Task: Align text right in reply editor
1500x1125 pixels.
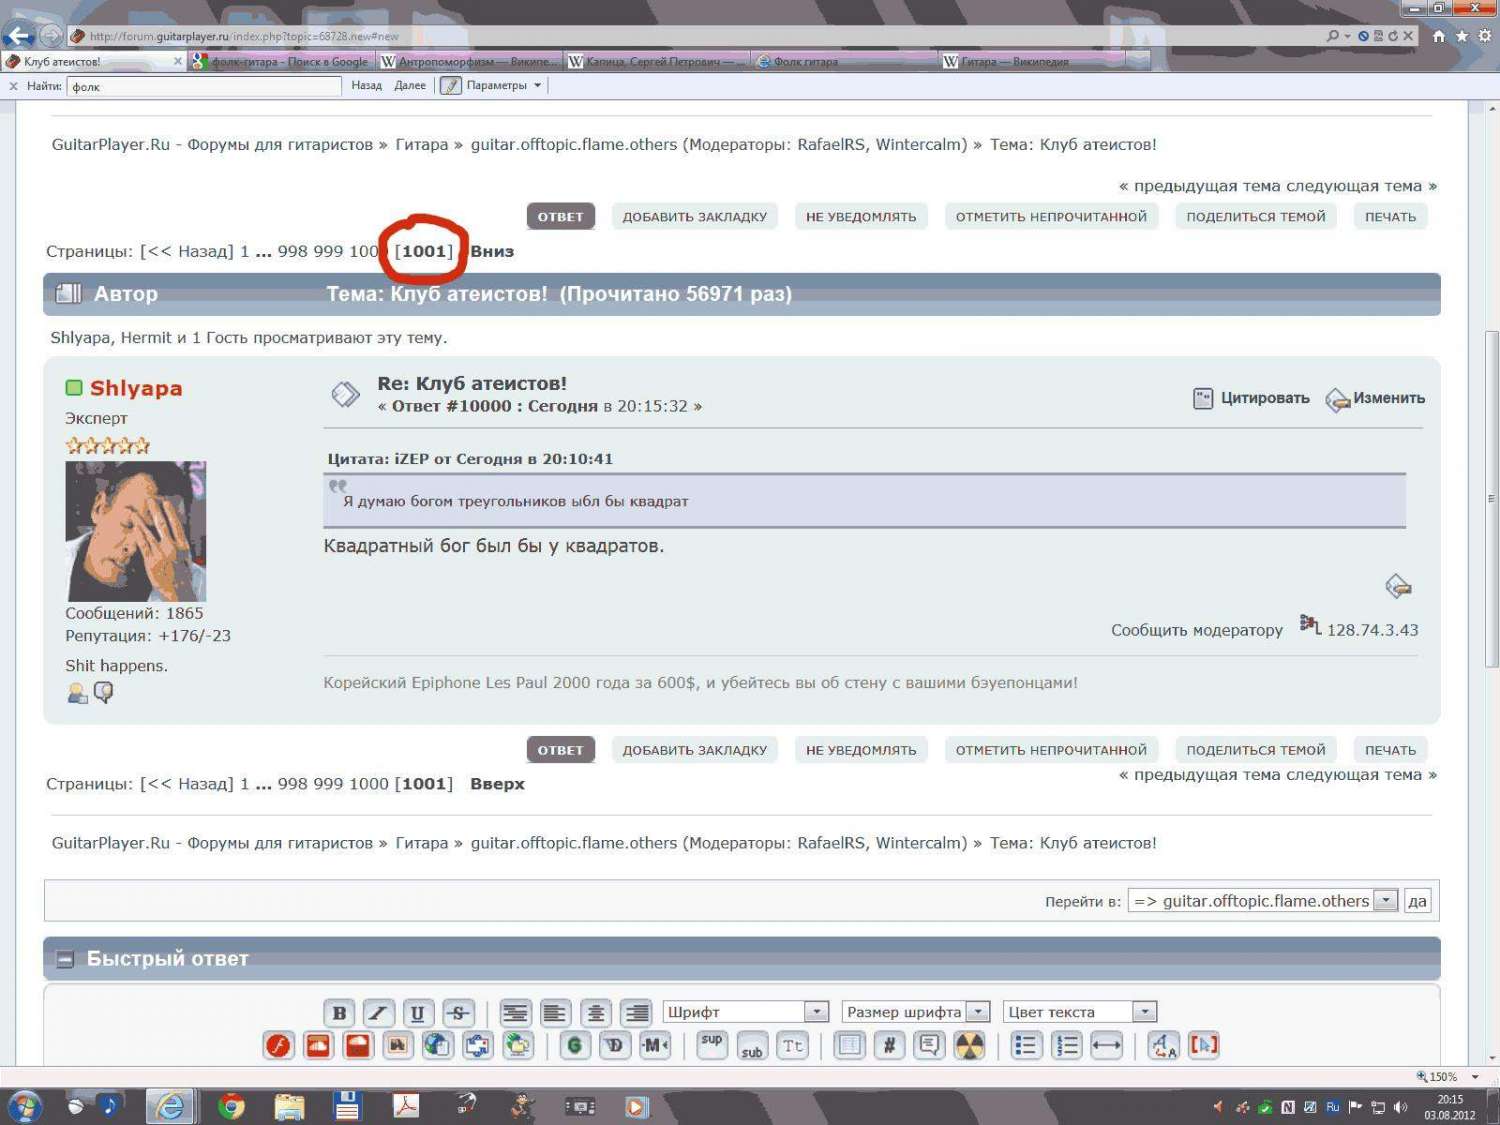Action: coord(636,1013)
